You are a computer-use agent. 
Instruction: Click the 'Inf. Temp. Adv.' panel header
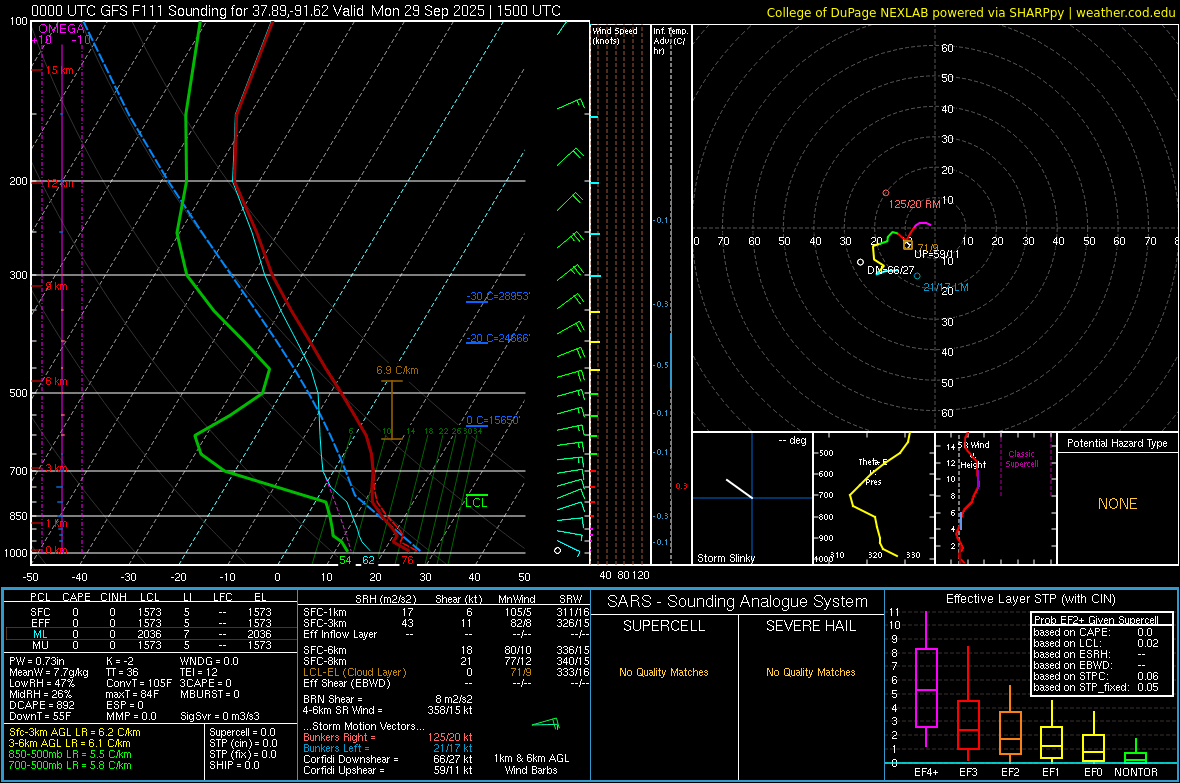[670, 41]
